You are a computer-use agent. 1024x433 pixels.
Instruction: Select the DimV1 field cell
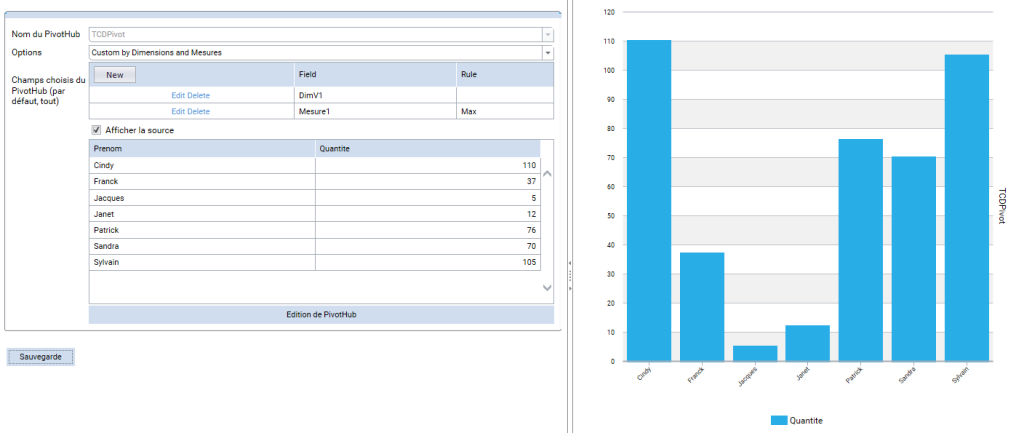[x=375, y=95]
